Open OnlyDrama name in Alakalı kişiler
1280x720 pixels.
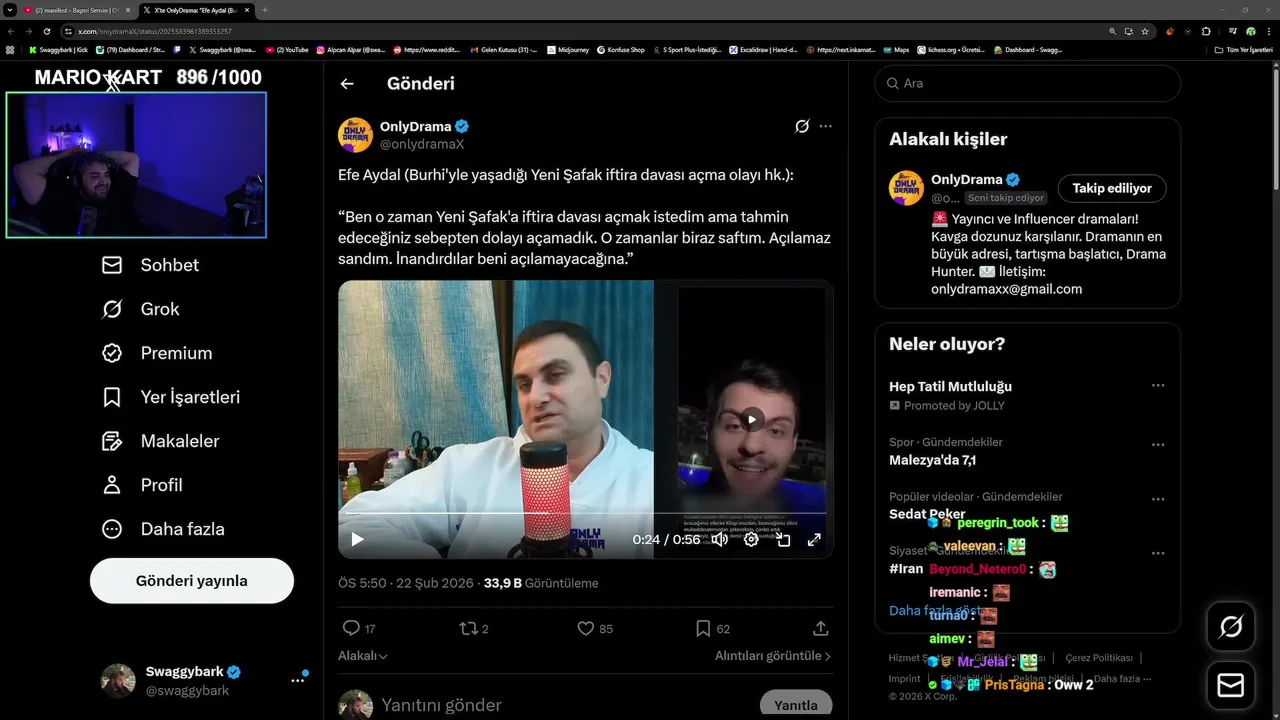[x=966, y=180]
